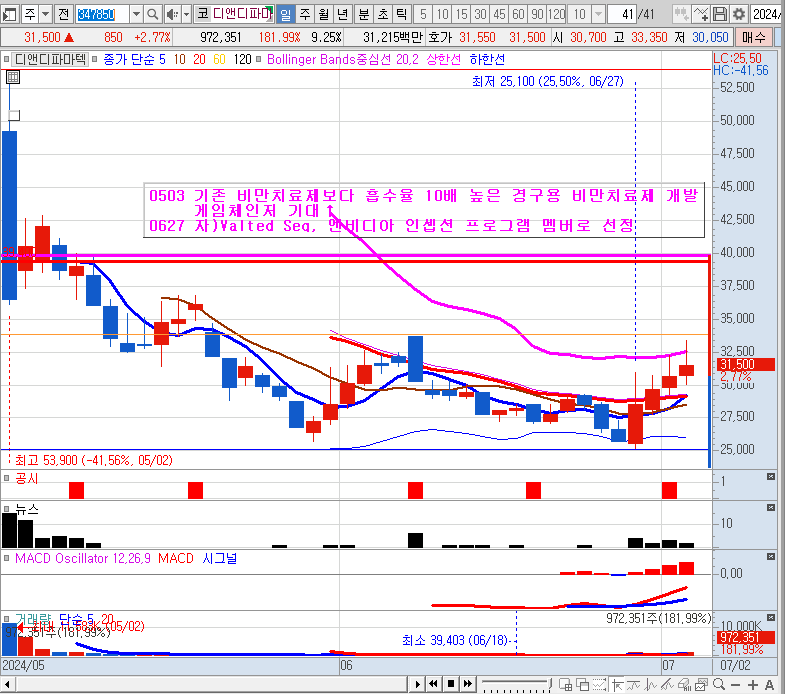Viewport: 785px width, 694px height.
Task: Click the text 'A' annotation icon
Action: pos(769,684)
